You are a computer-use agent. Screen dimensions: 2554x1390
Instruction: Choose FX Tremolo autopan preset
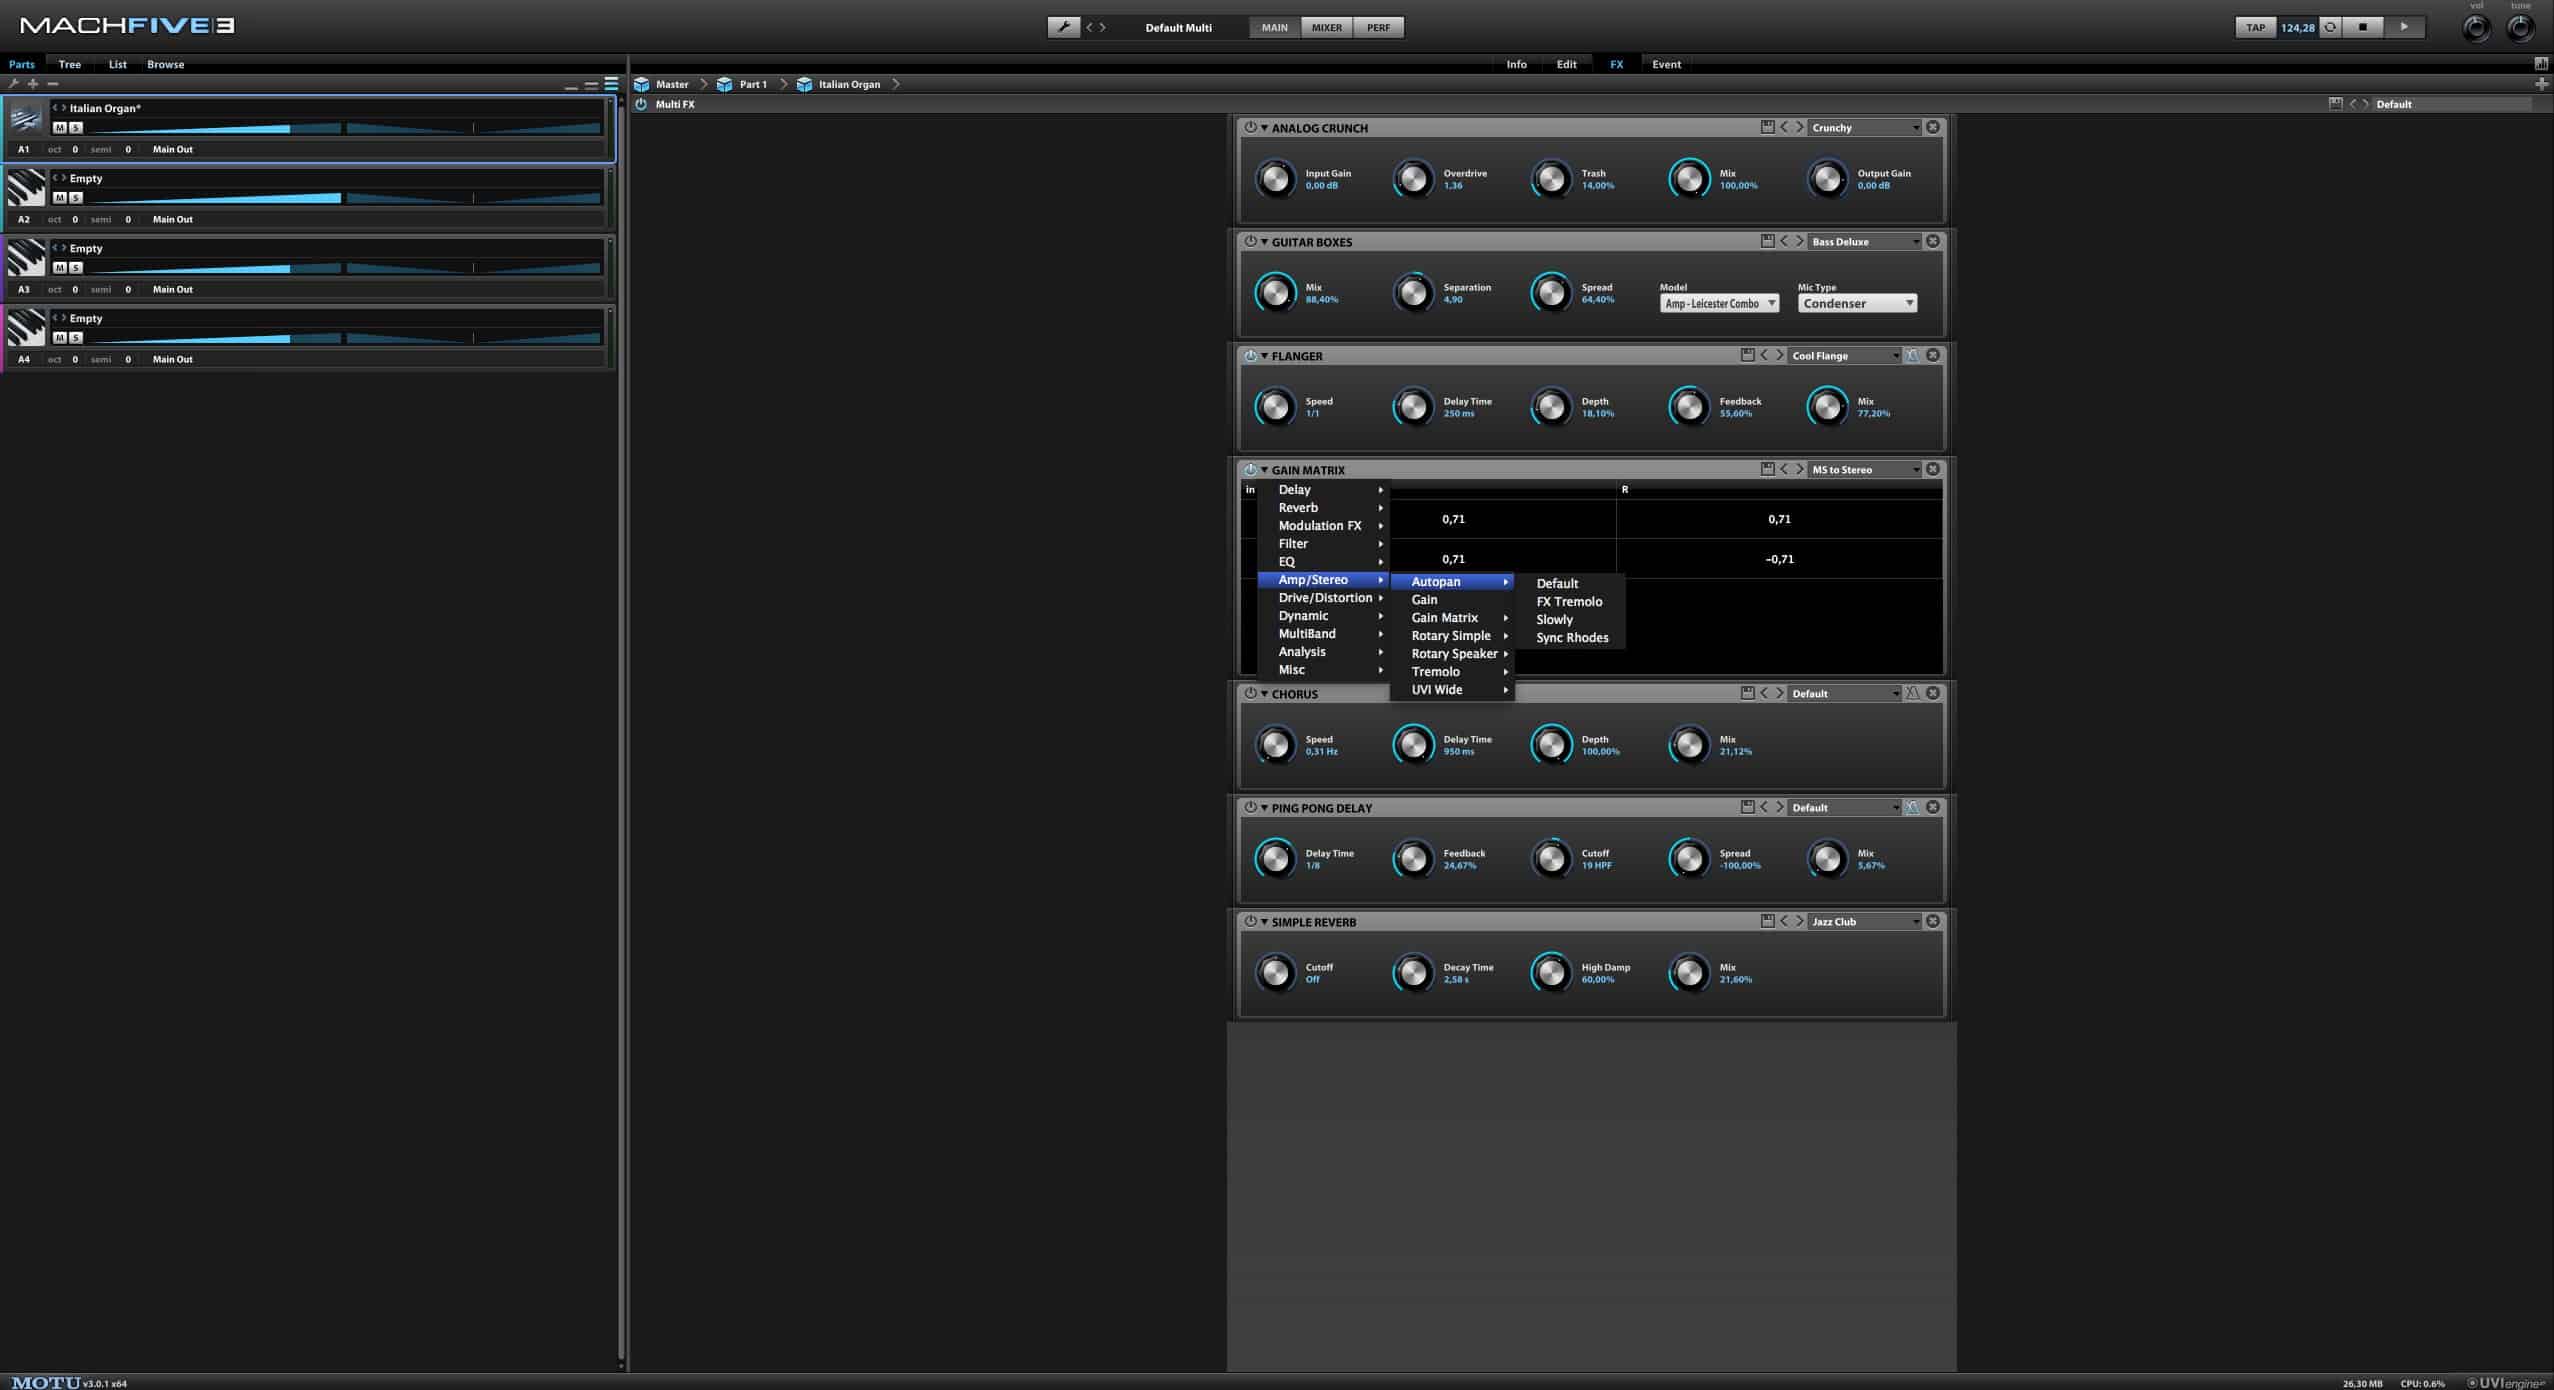click(x=1569, y=601)
